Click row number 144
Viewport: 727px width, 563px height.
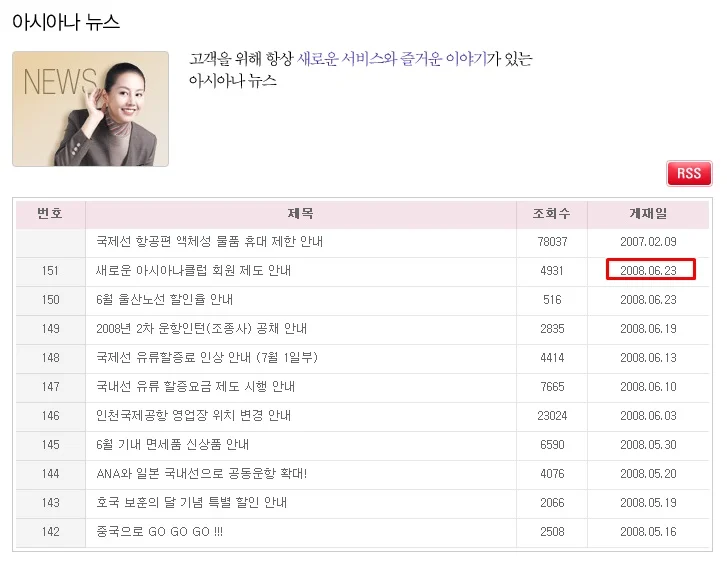click(51, 473)
